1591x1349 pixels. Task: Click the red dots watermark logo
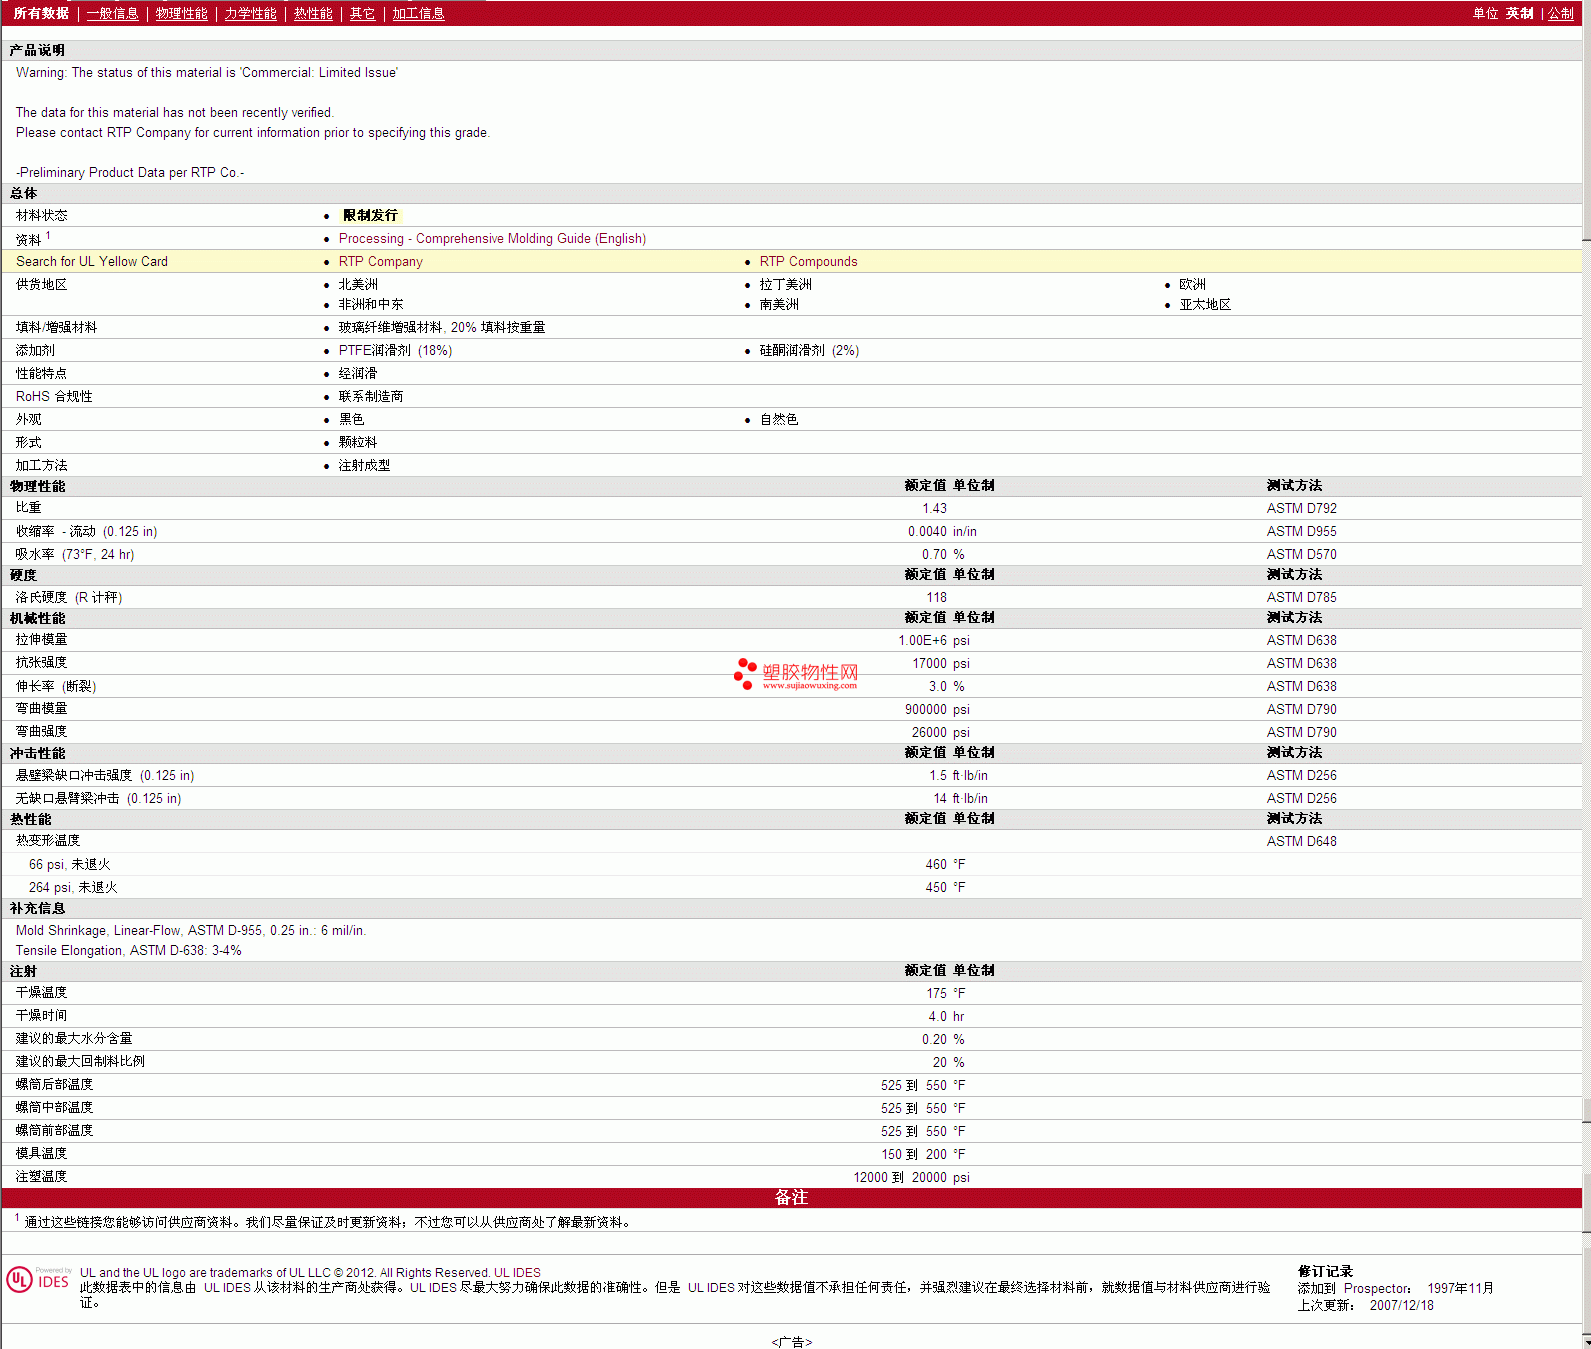(x=745, y=673)
